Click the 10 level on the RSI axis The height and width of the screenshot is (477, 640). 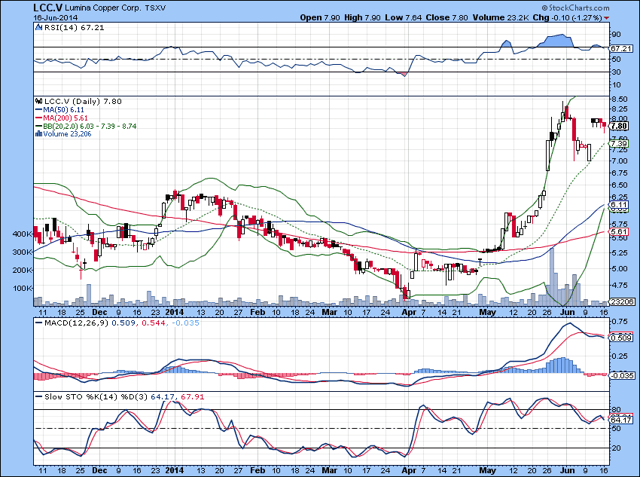(616, 85)
